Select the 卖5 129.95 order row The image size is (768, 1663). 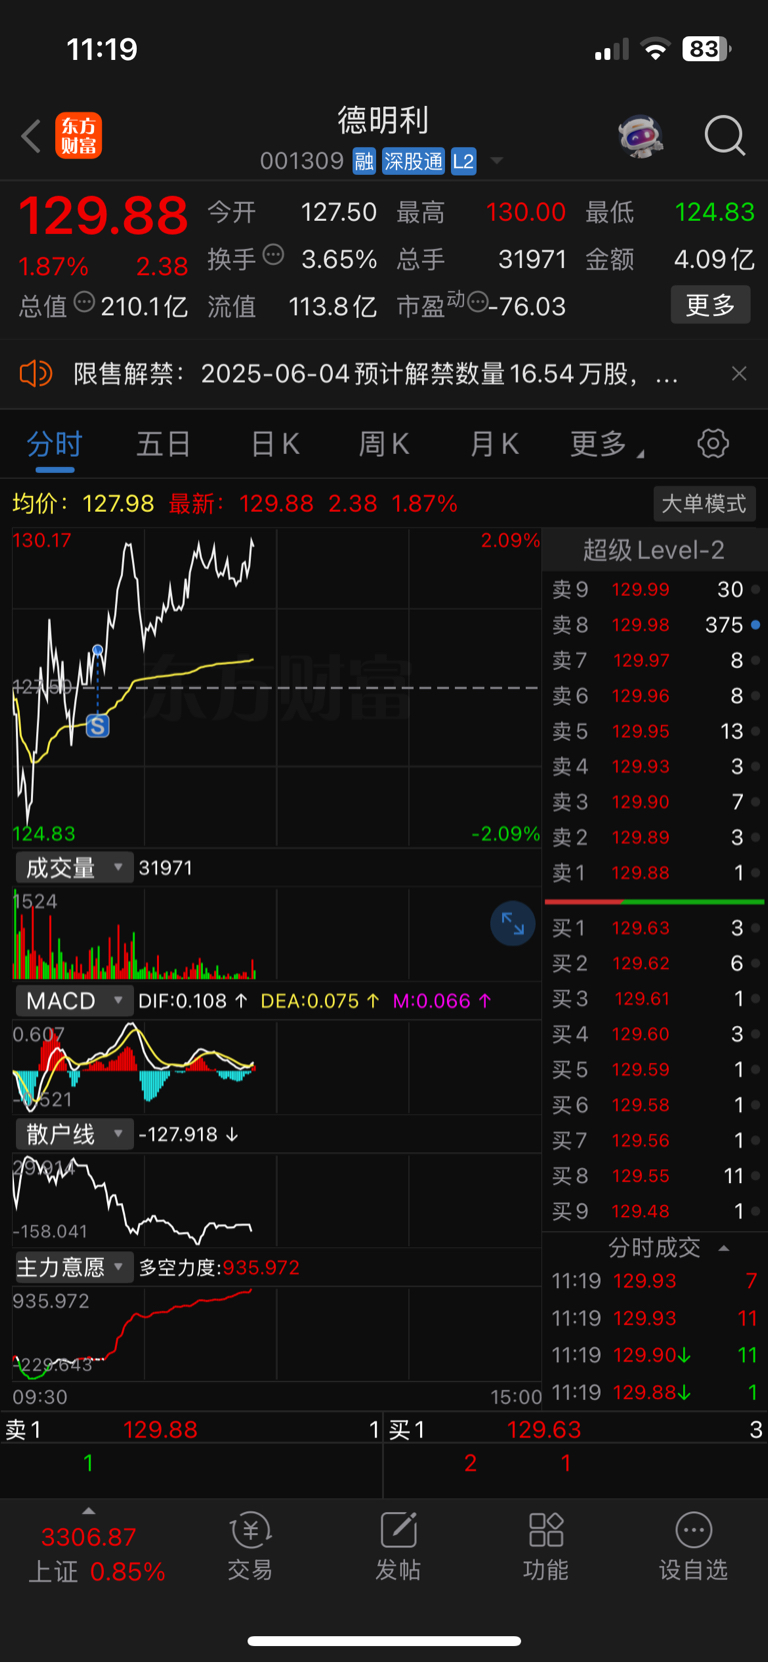654,731
